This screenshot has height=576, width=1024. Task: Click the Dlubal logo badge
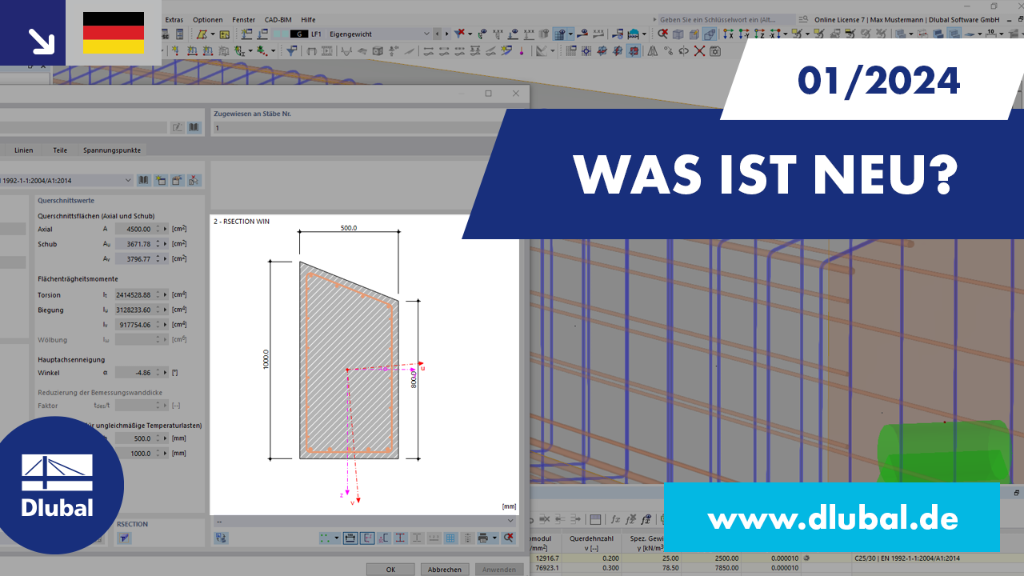pyautogui.click(x=57, y=485)
